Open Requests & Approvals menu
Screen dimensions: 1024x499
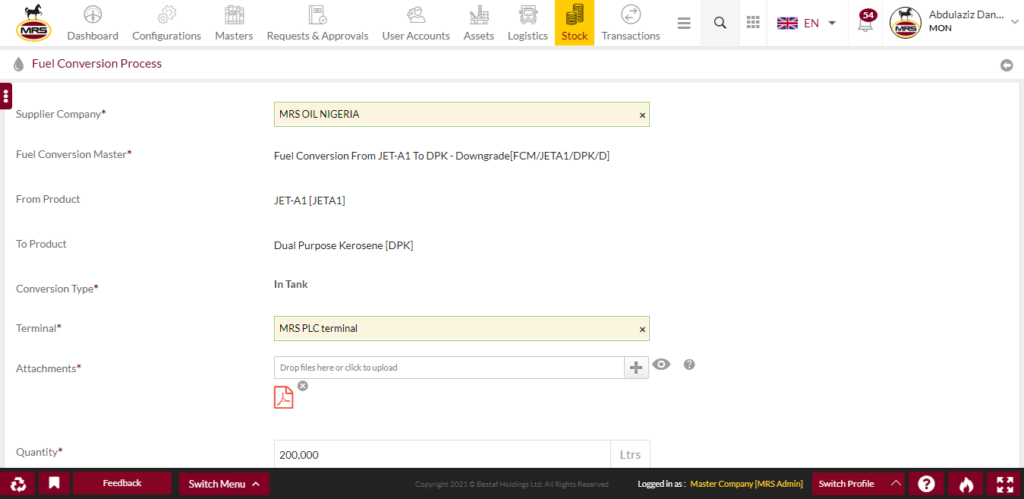(317, 24)
